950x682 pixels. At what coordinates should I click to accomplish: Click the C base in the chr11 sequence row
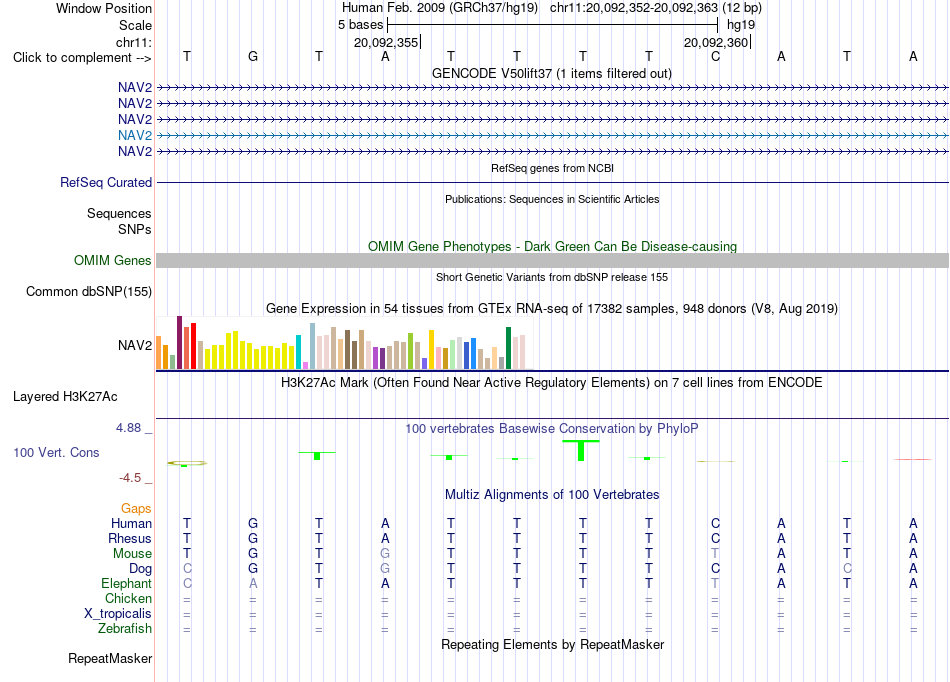pyautogui.click(x=715, y=57)
